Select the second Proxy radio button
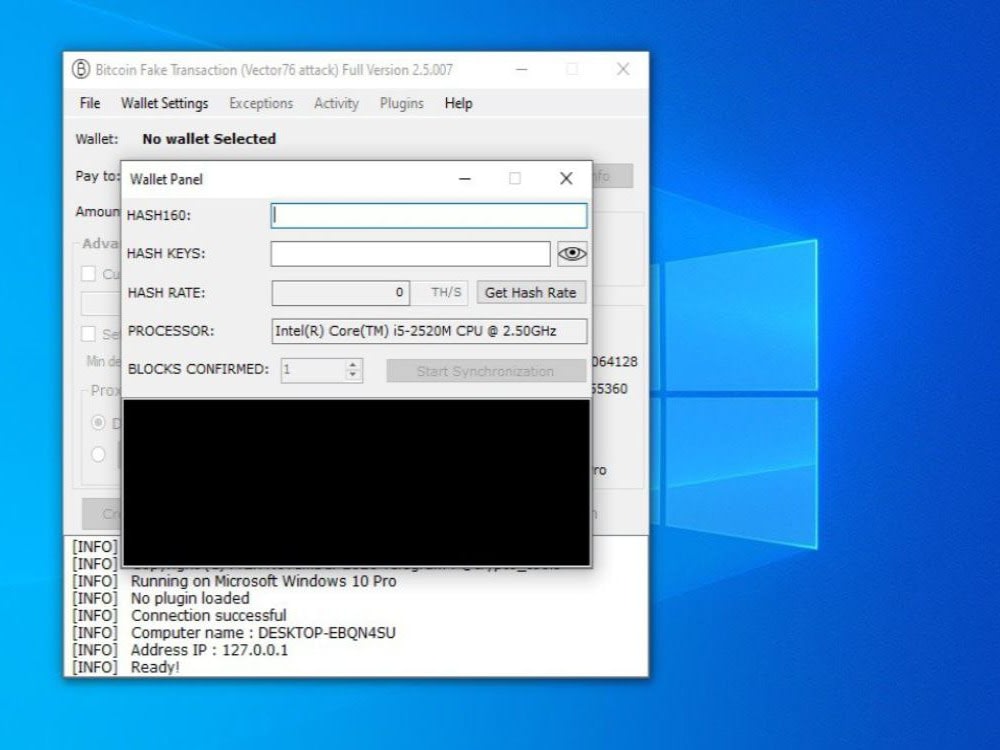 (98, 454)
